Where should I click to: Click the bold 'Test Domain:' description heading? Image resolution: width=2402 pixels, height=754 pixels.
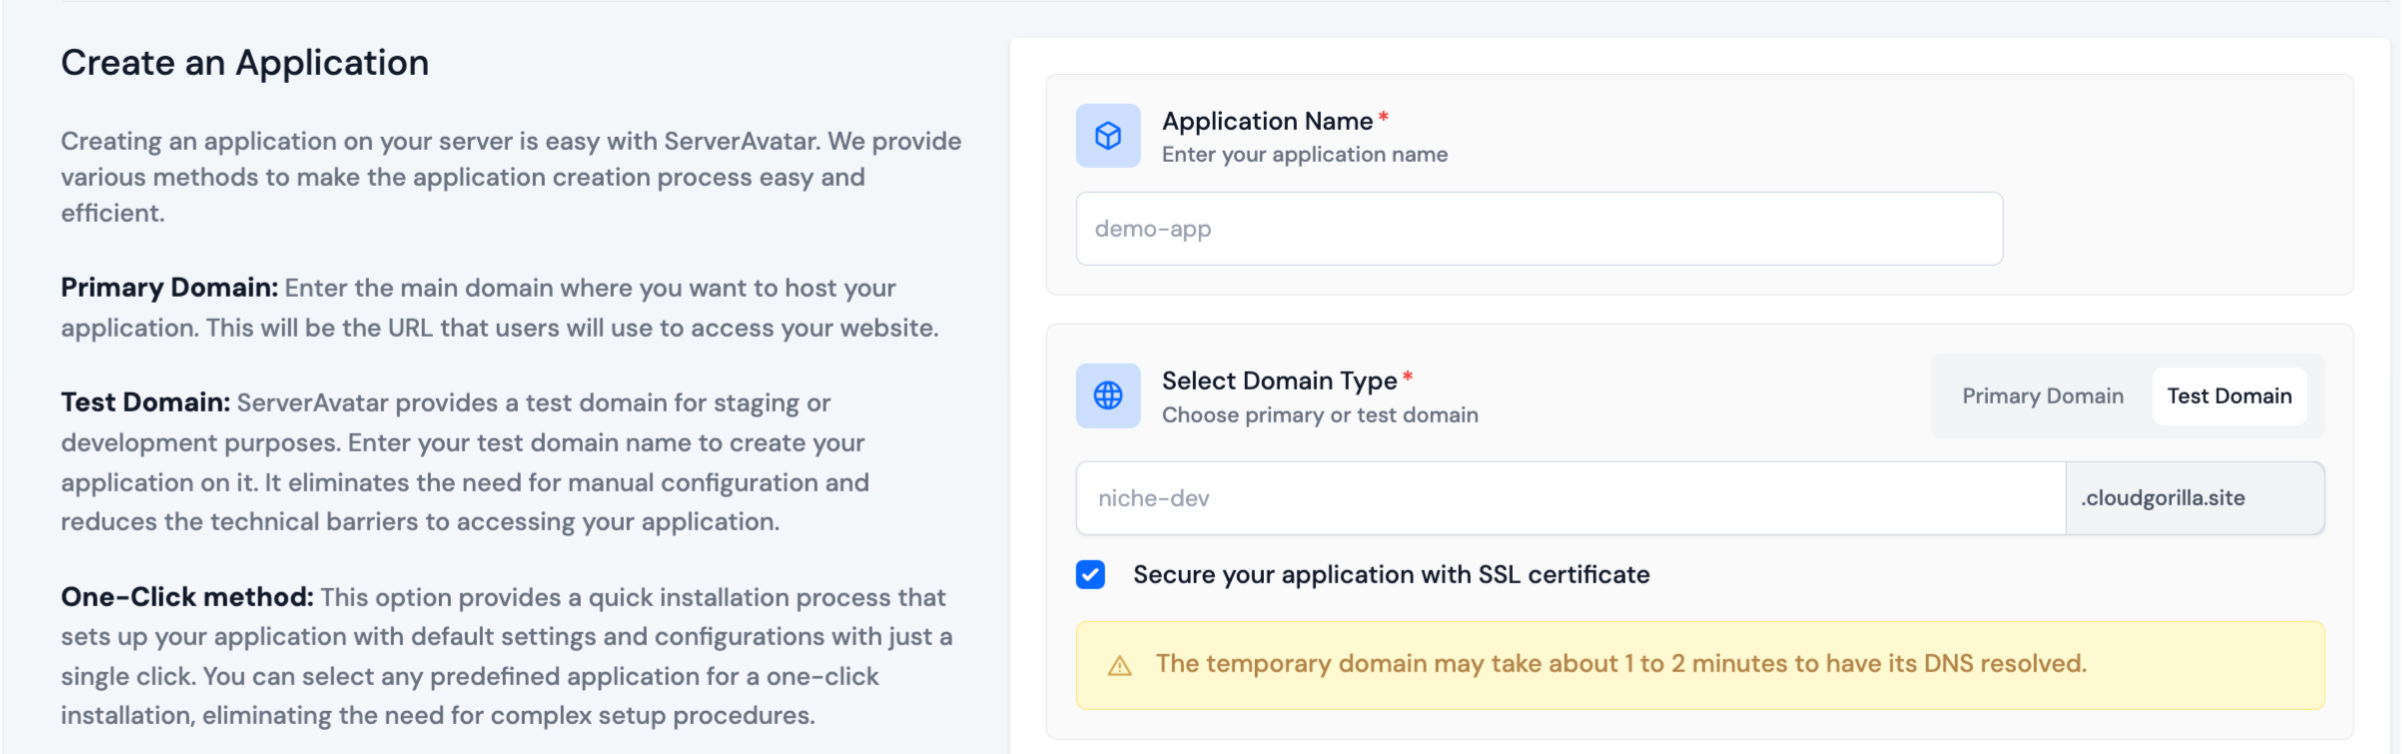click(x=145, y=403)
